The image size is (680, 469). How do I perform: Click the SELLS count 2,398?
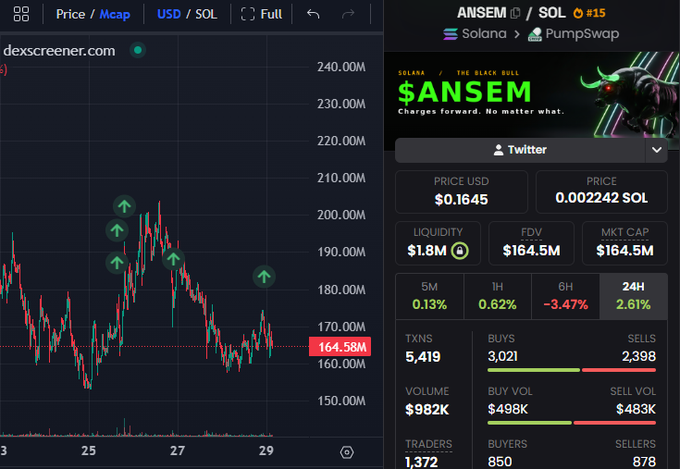(x=639, y=357)
